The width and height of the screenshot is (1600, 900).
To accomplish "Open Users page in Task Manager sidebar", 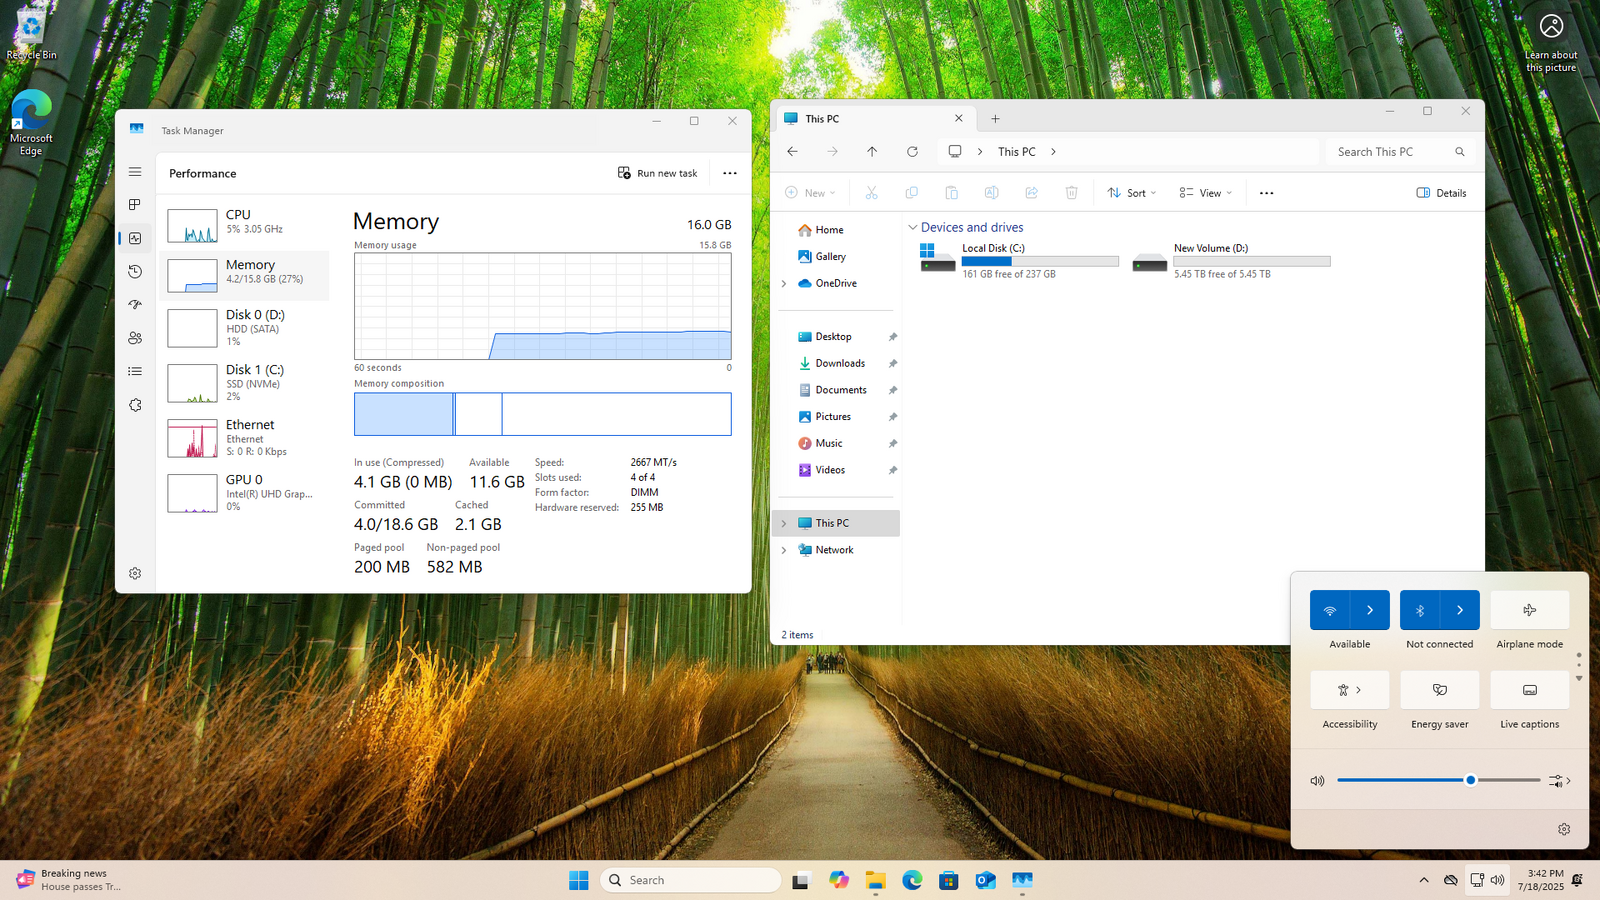I will [x=135, y=338].
